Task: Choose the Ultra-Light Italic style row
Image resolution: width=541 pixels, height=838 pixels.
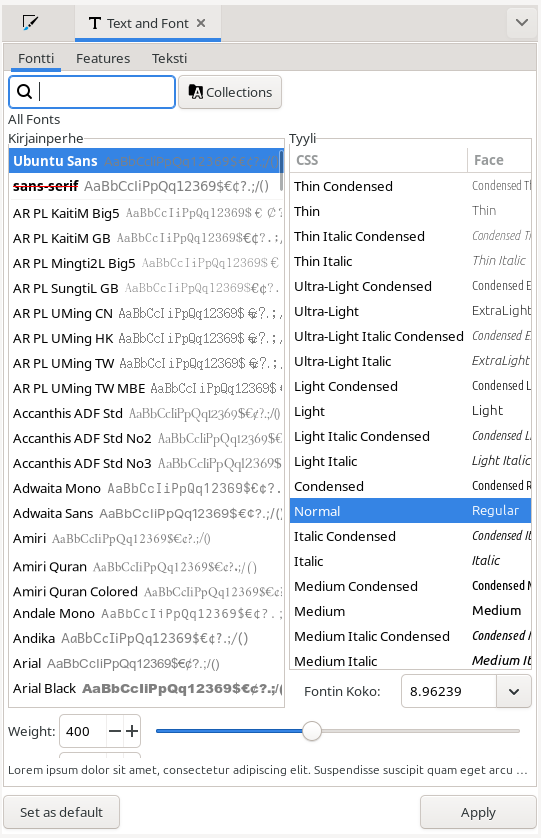Action: tap(411, 361)
